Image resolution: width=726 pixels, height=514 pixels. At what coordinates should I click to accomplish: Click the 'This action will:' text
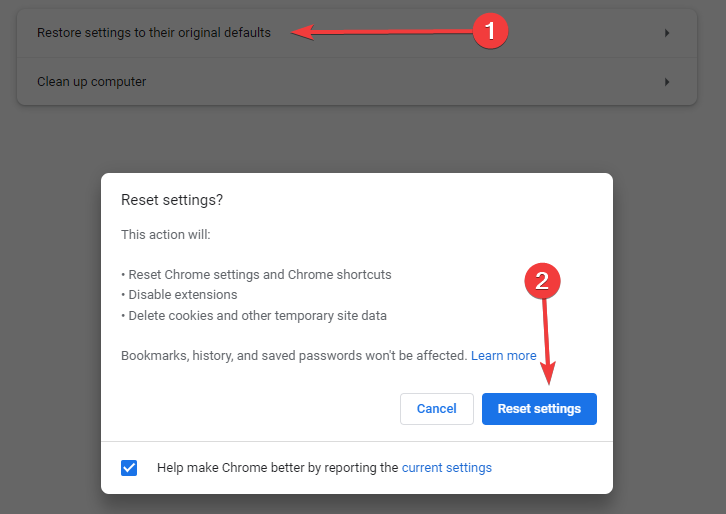pos(166,235)
